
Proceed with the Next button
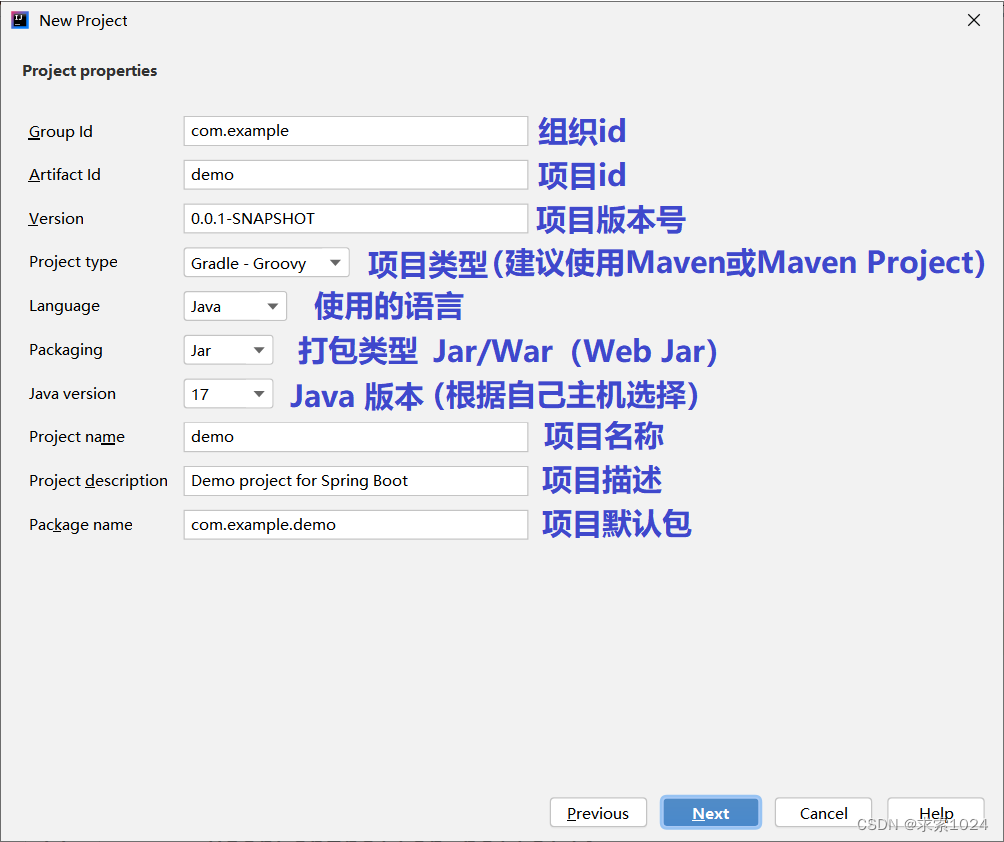point(711,813)
